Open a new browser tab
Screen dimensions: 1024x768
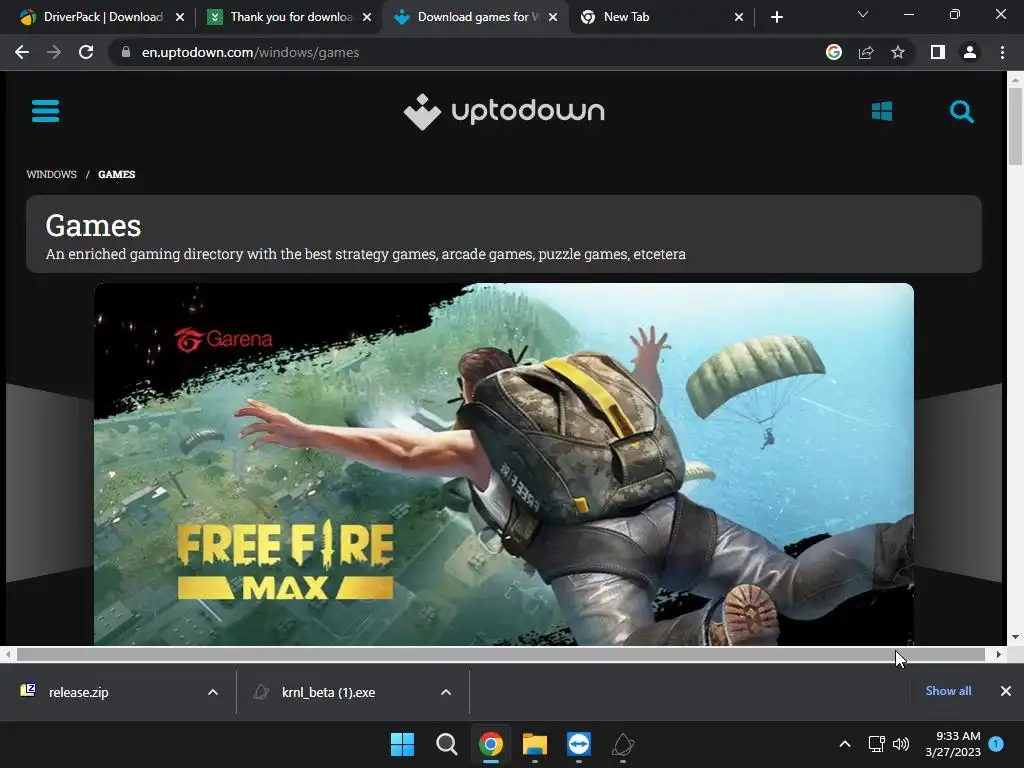(776, 17)
